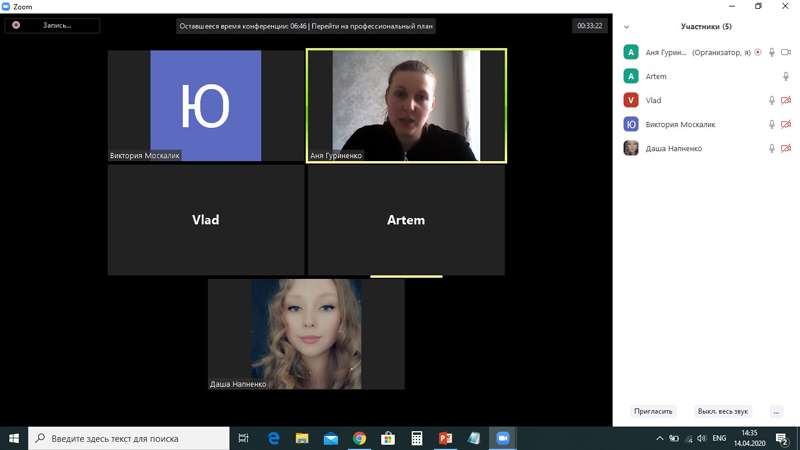Toggle Vlad's microphone icon in participants list
Image resolution: width=800 pixels, height=450 pixels.
click(x=771, y=101)
